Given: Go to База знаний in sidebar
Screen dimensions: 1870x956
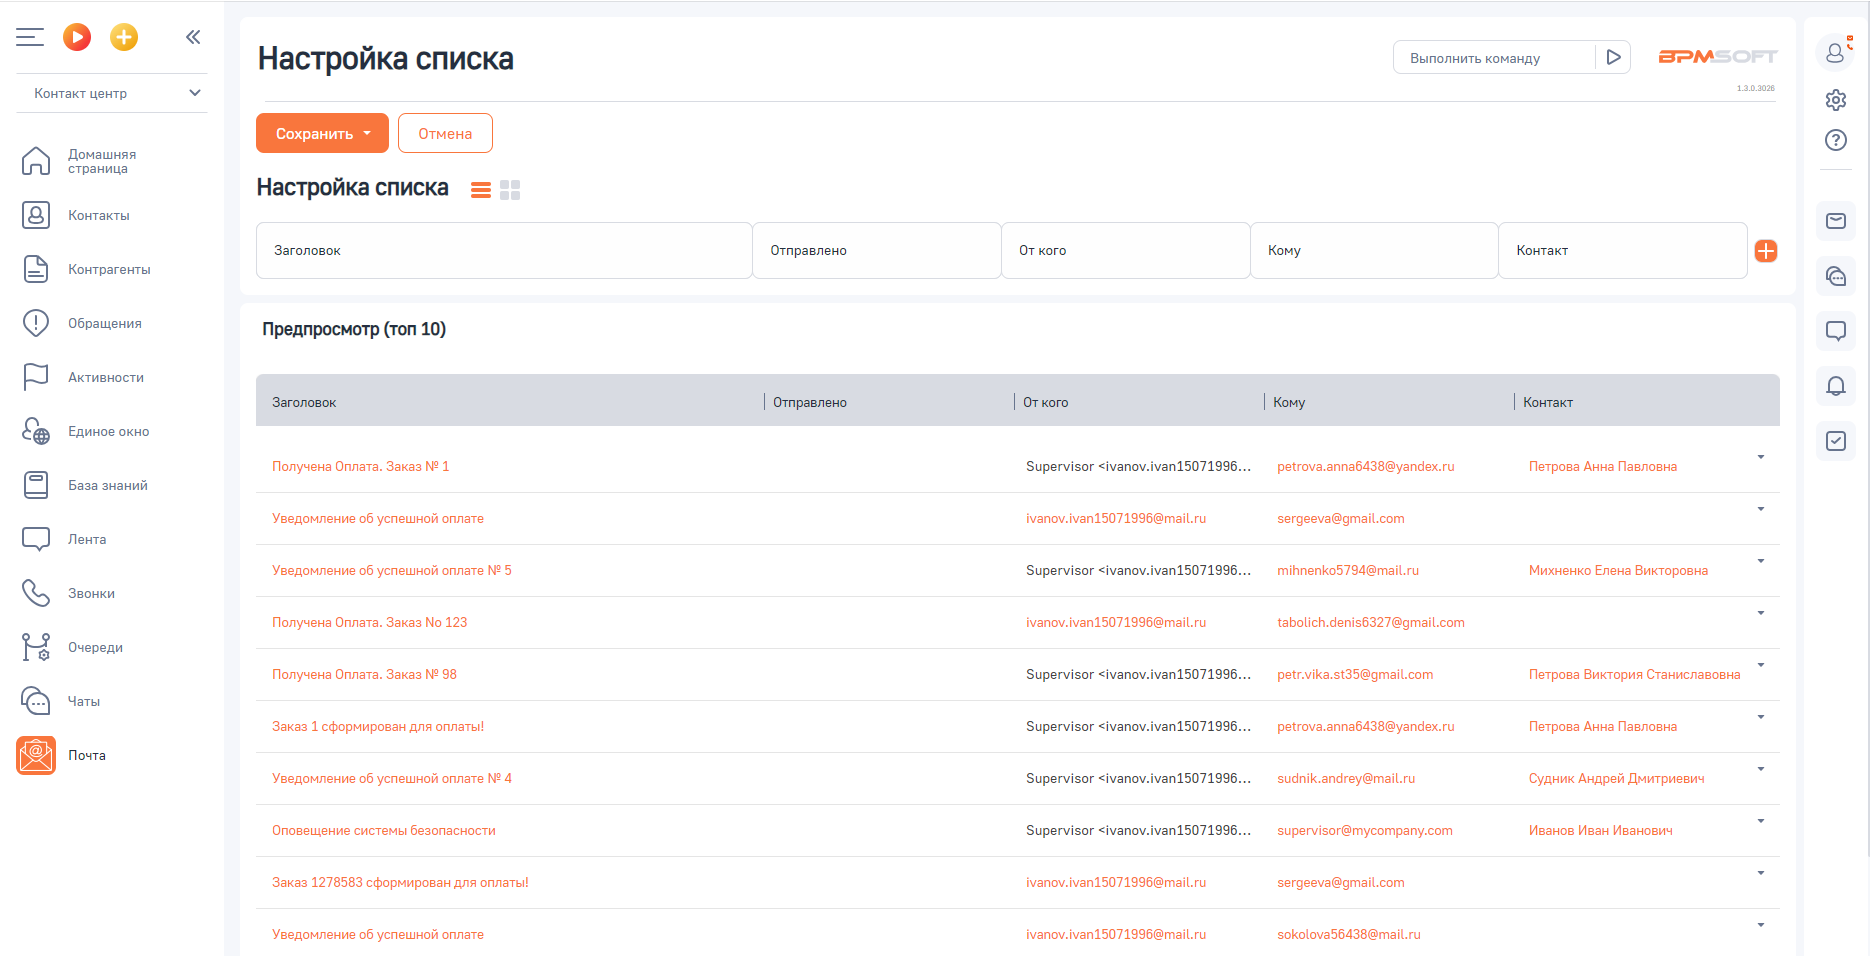Looking at the screenshot, I should (107, 485).
